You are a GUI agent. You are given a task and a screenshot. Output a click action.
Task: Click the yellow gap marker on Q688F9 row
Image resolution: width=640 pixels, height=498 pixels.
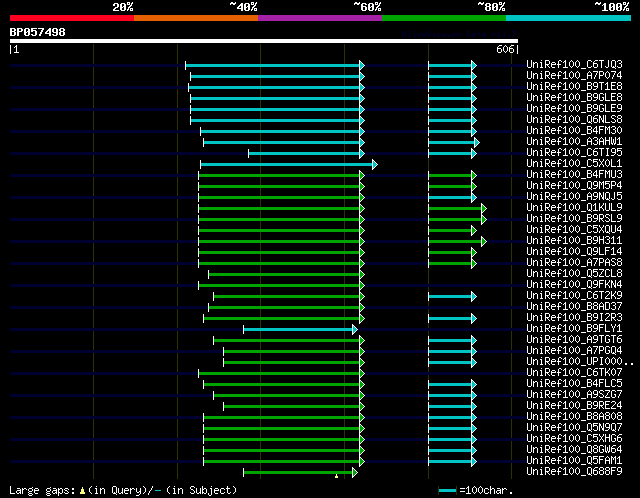pyautogui.click(x=336, y=476)
